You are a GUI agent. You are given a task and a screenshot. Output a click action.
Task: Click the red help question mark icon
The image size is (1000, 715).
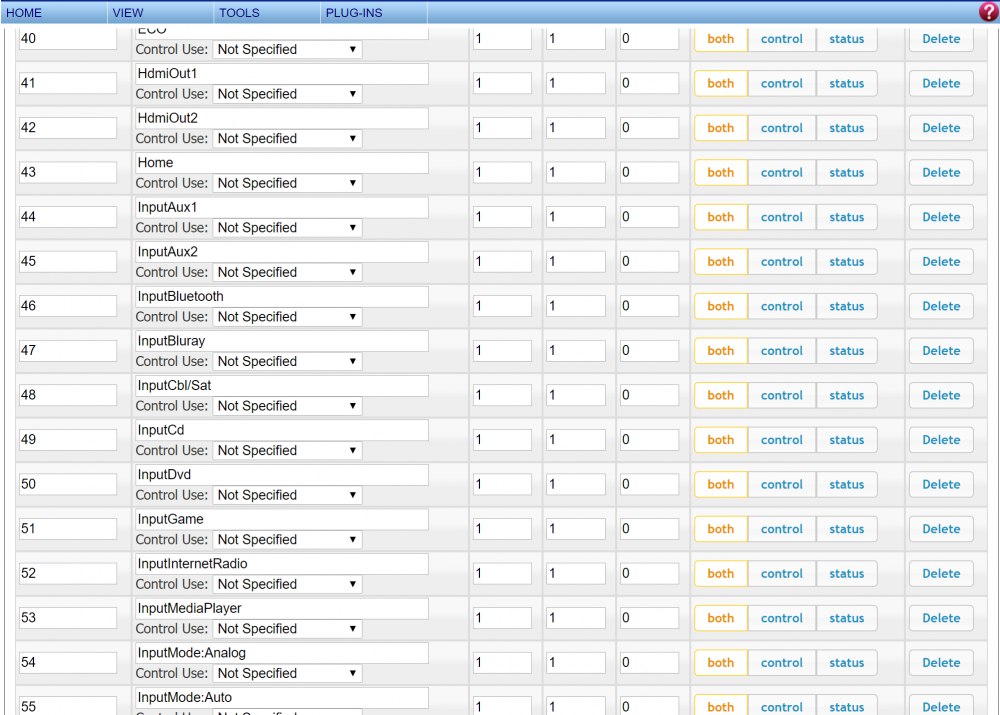pos(987,12)
